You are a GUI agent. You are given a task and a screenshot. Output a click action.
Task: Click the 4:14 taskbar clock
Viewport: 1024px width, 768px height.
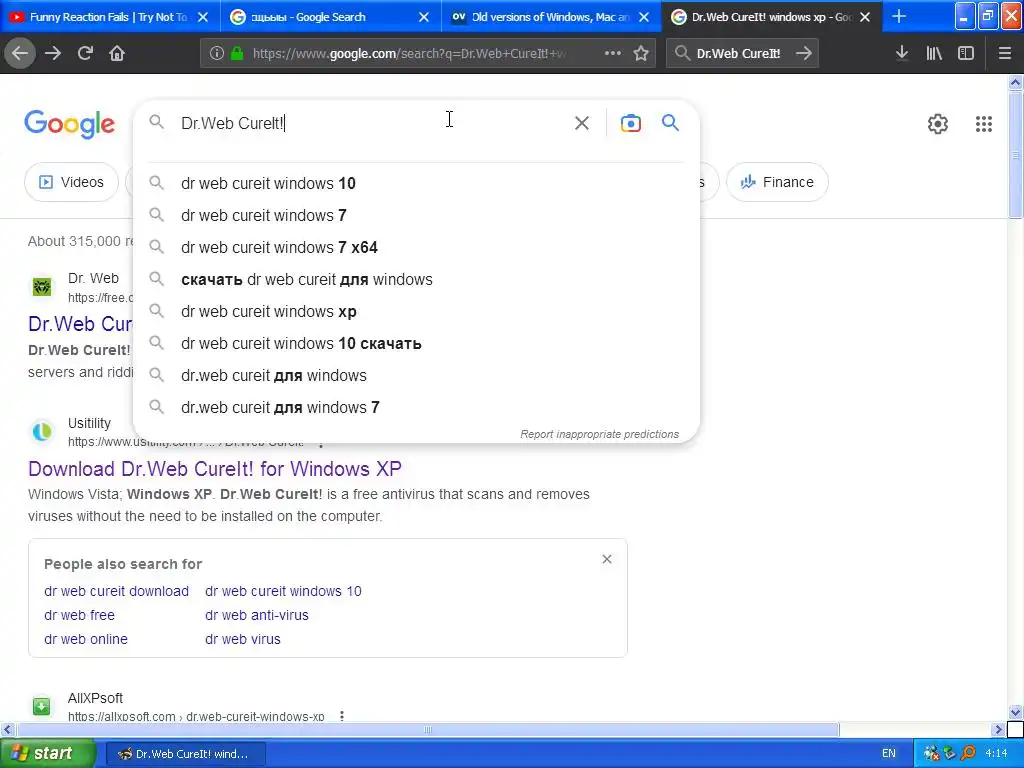996,753
